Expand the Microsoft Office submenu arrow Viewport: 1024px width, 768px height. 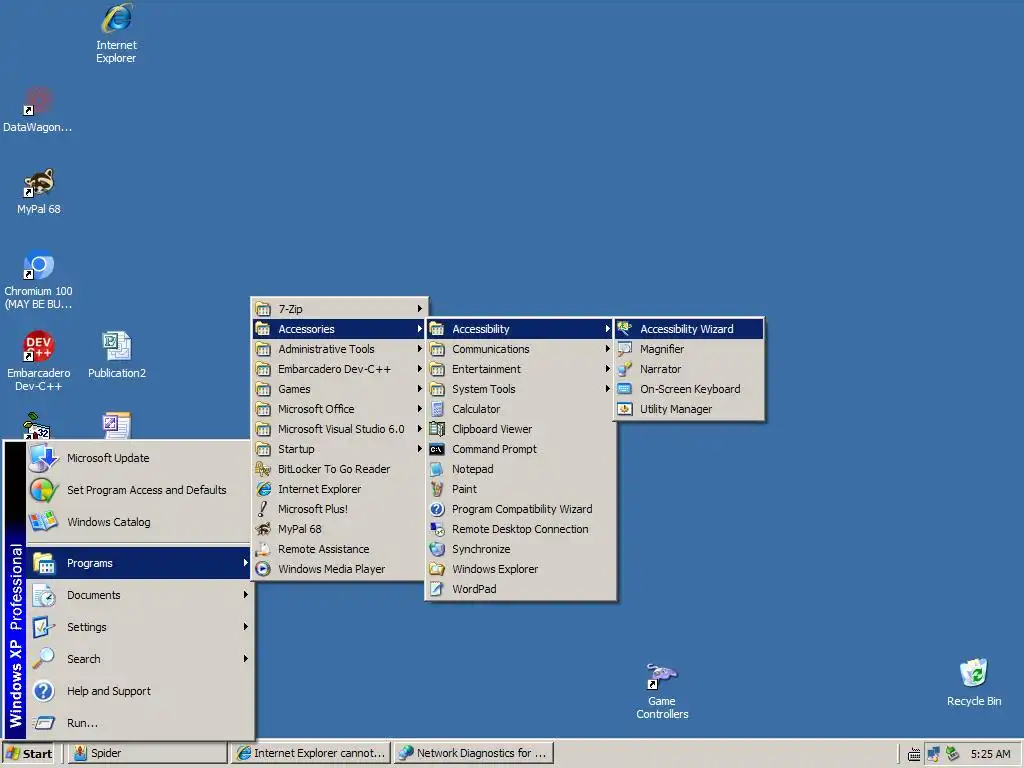[x=420, y=409]
